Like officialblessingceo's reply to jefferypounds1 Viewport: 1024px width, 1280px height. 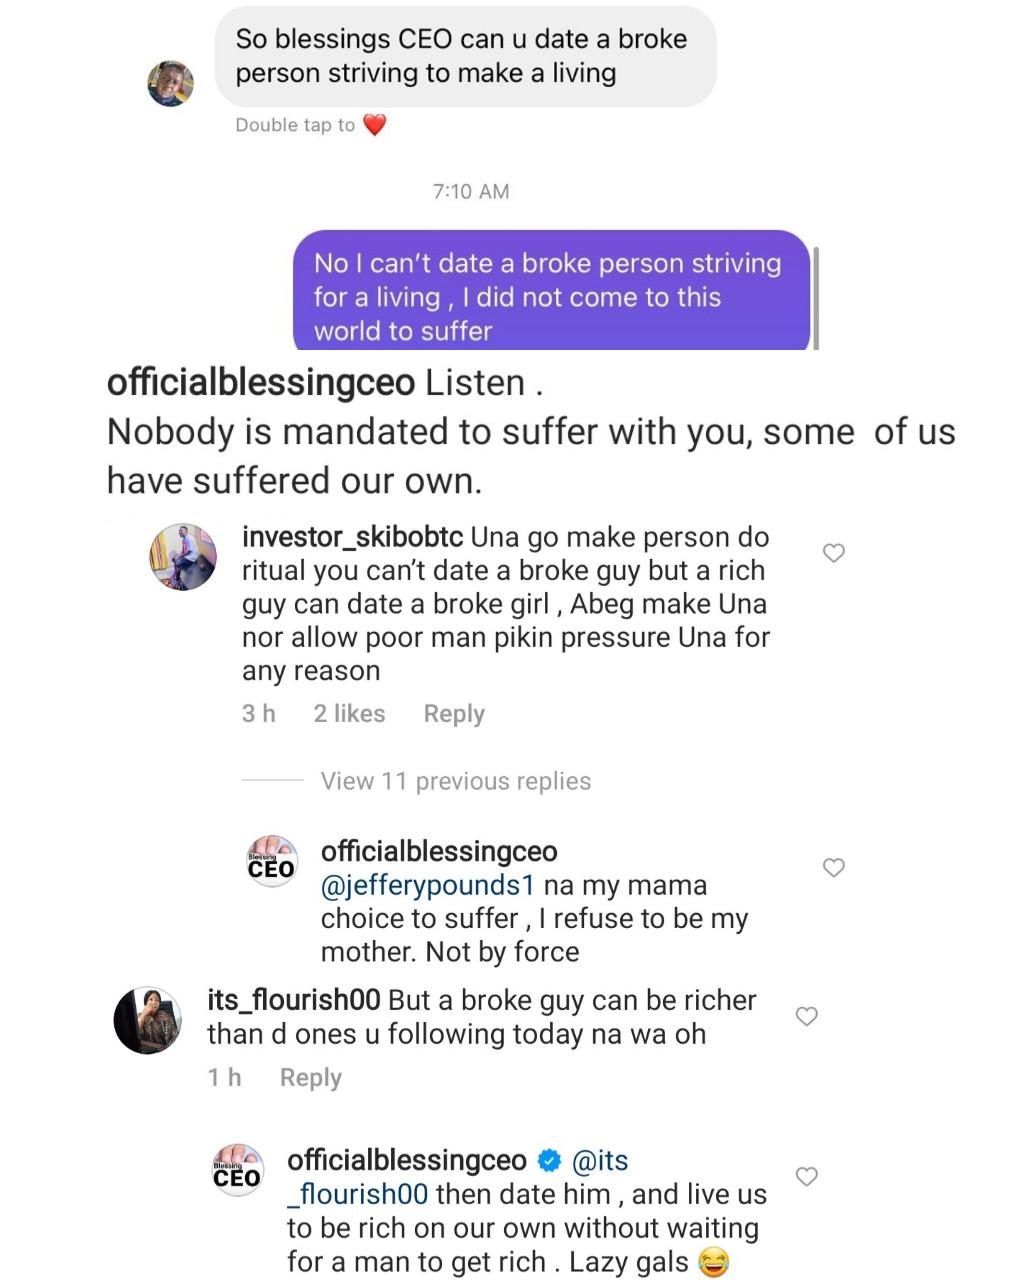(x=833, y=868)
